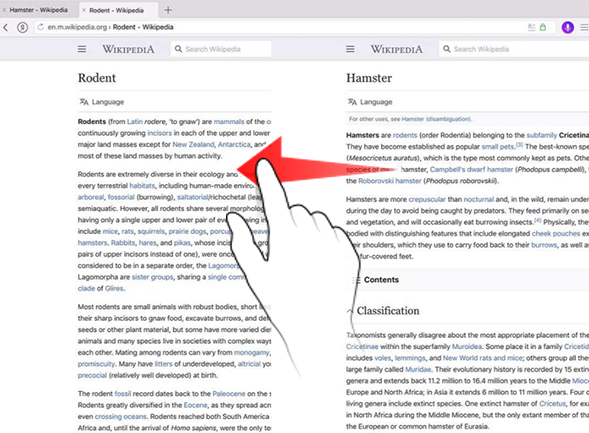The height and width of the screenshot is (433, 589).
Task: Open the Glires link
Action: pyautogui.click(x=114, y=288)
